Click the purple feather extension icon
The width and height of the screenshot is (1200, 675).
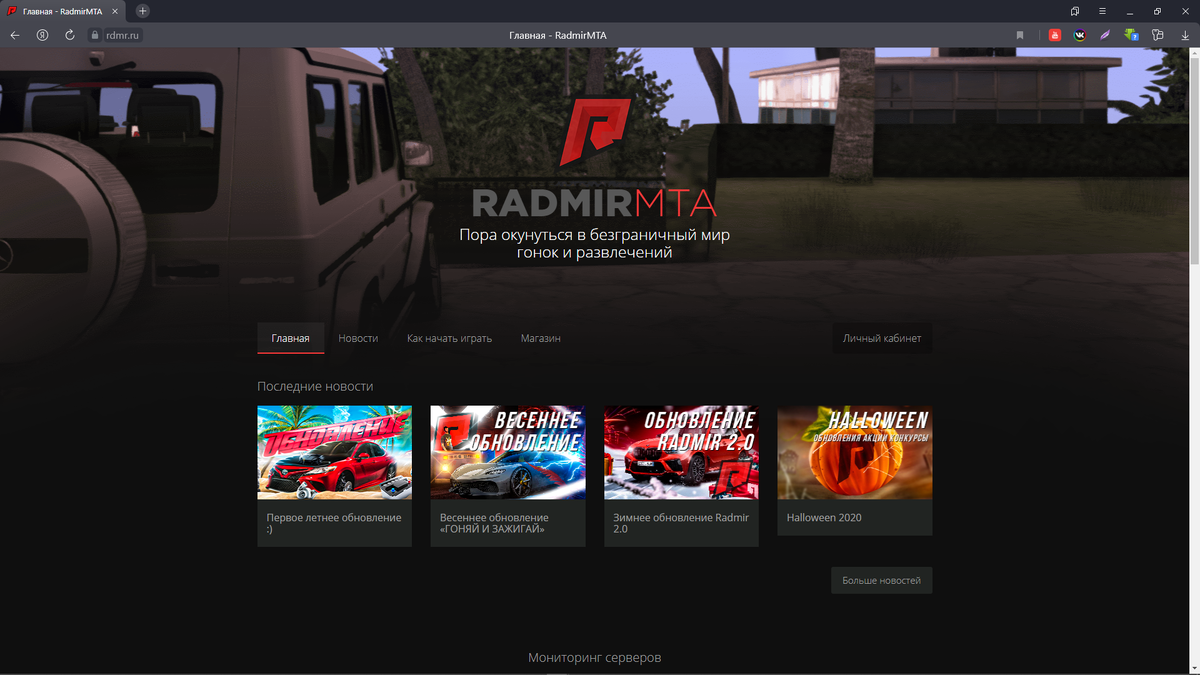coord(1105,35)
